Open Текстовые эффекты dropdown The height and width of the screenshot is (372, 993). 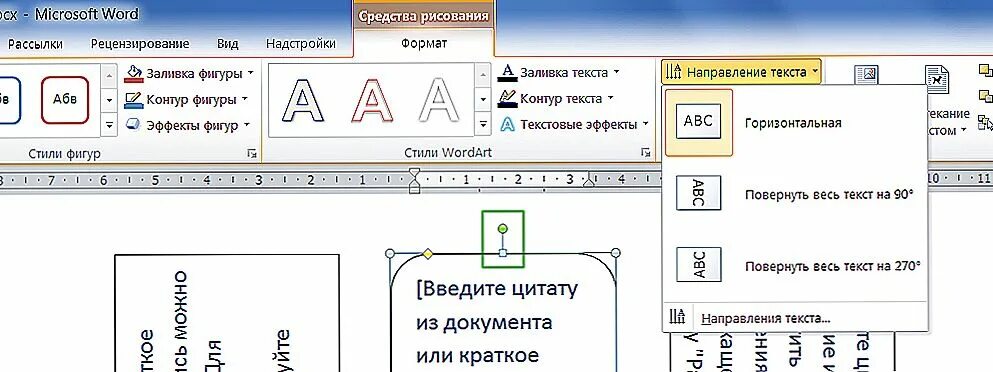tap(574, 125)
